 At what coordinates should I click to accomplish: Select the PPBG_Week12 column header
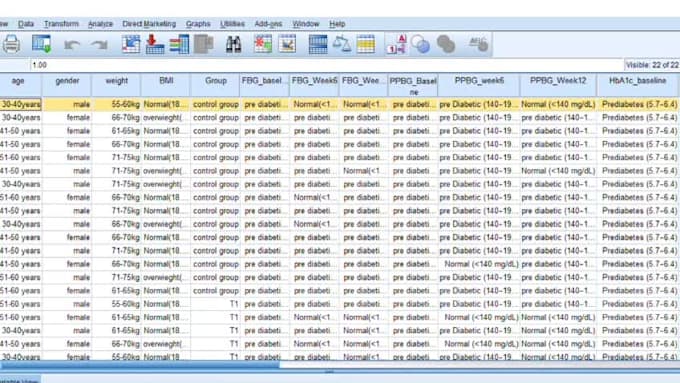pyautogui.click(x=558, y=85)
